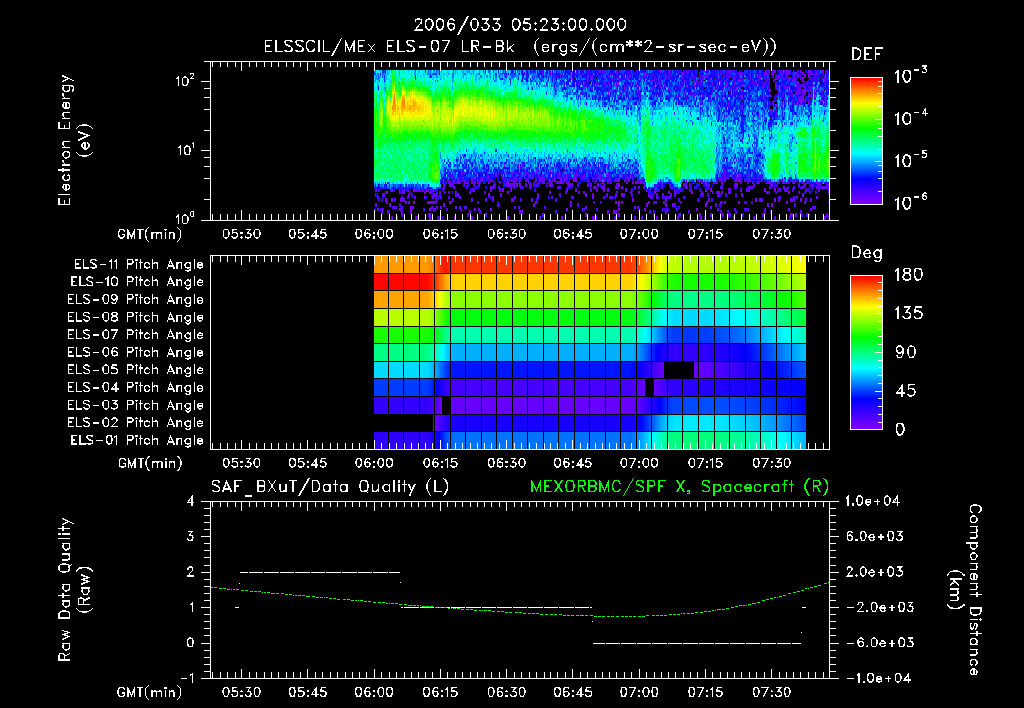Click the 1.0e+04 right axis value

(872, 501)
